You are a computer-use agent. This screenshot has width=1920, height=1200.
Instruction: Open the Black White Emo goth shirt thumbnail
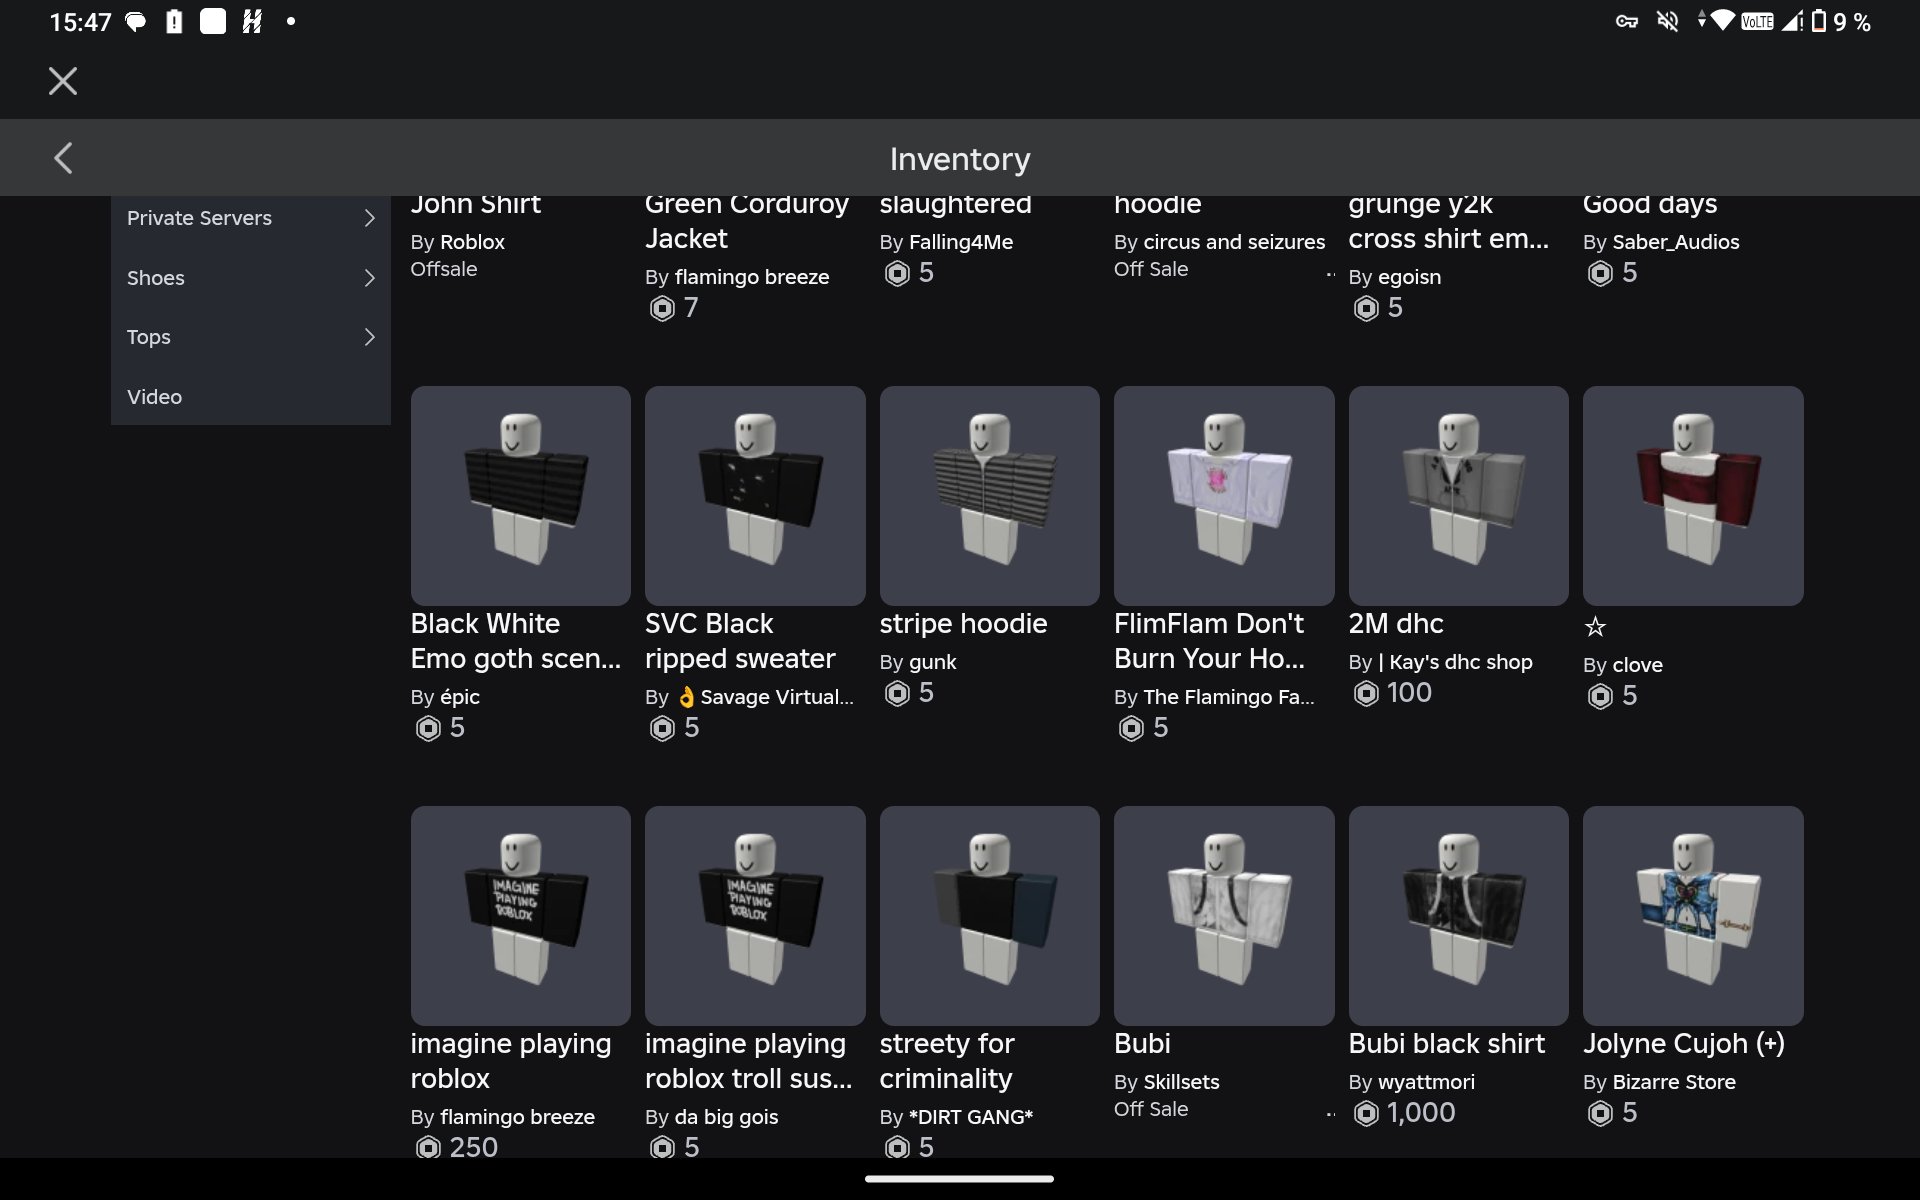tap(520, 496)
